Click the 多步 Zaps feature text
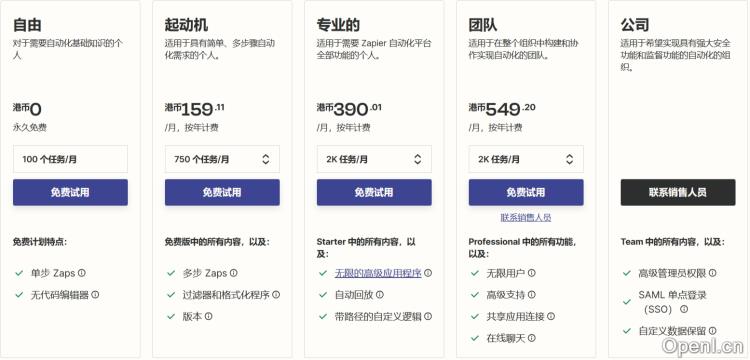This screenshot has width=750, height=360. [x=205, y=273]
